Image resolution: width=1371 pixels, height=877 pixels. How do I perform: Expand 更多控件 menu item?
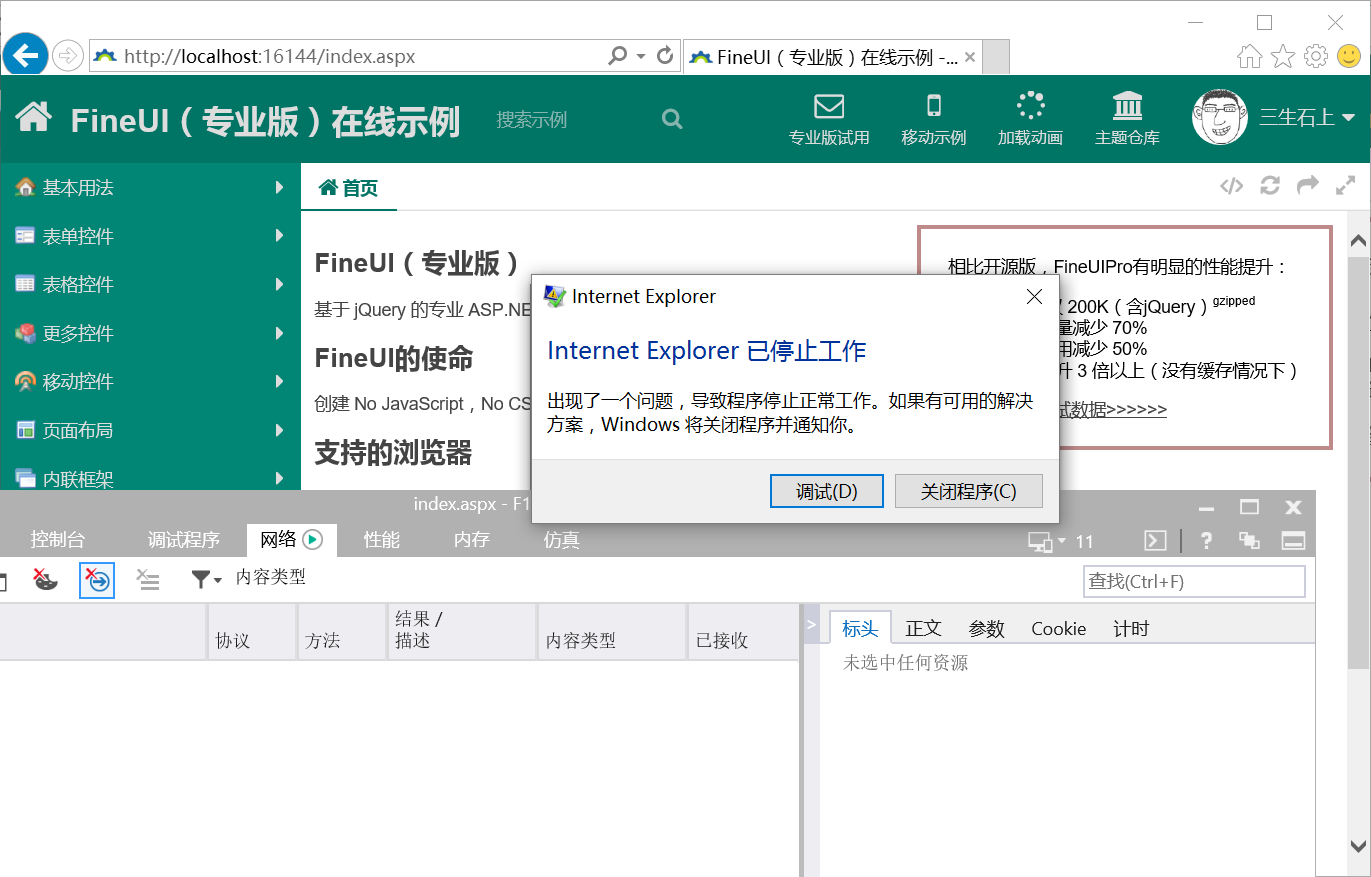(150, 333)
